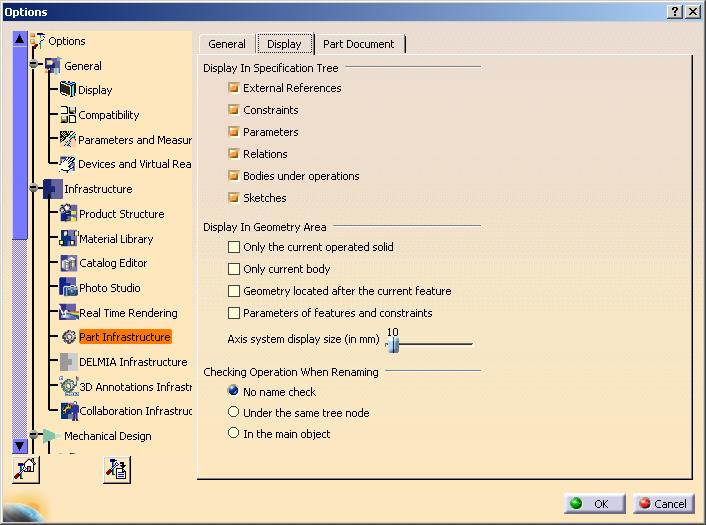Click the axis system display size slider handle

tap(393, 345)
